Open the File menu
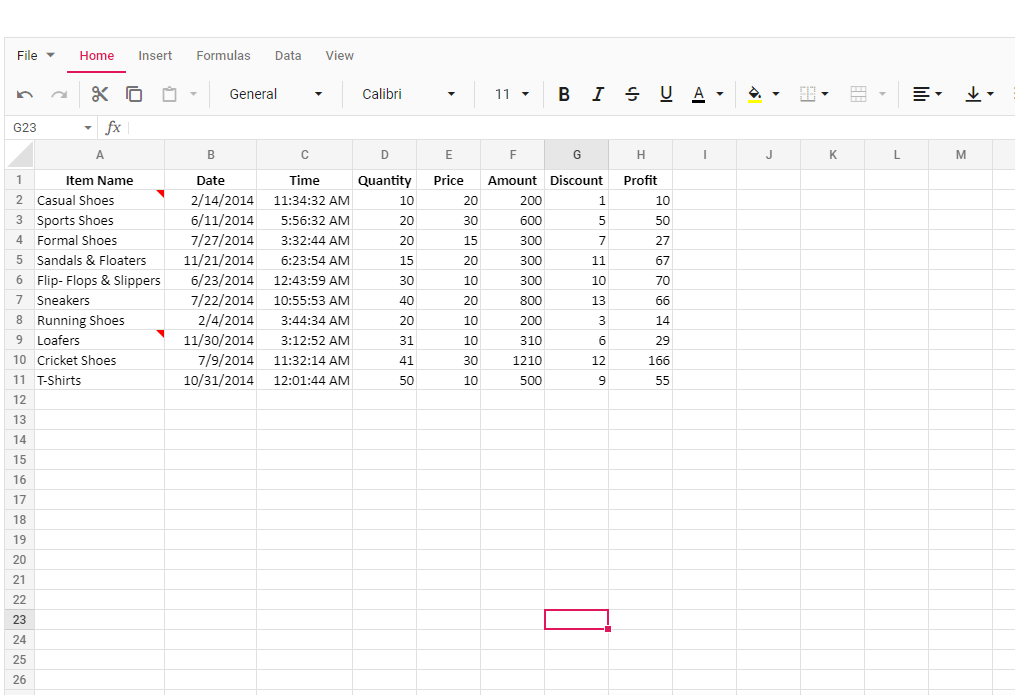The width and height of the screenshot is (1015, 695). (x=36, y=56)
